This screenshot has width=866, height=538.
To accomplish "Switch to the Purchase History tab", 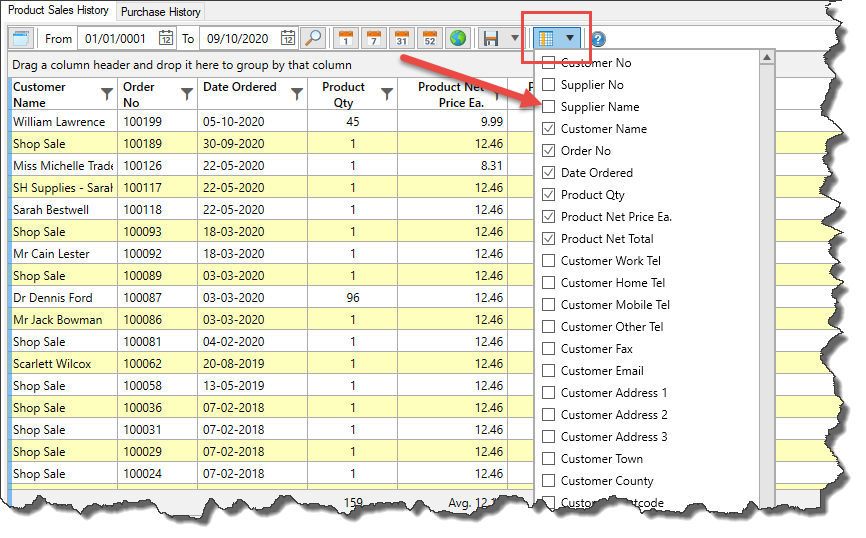I will tap(161, 12).
